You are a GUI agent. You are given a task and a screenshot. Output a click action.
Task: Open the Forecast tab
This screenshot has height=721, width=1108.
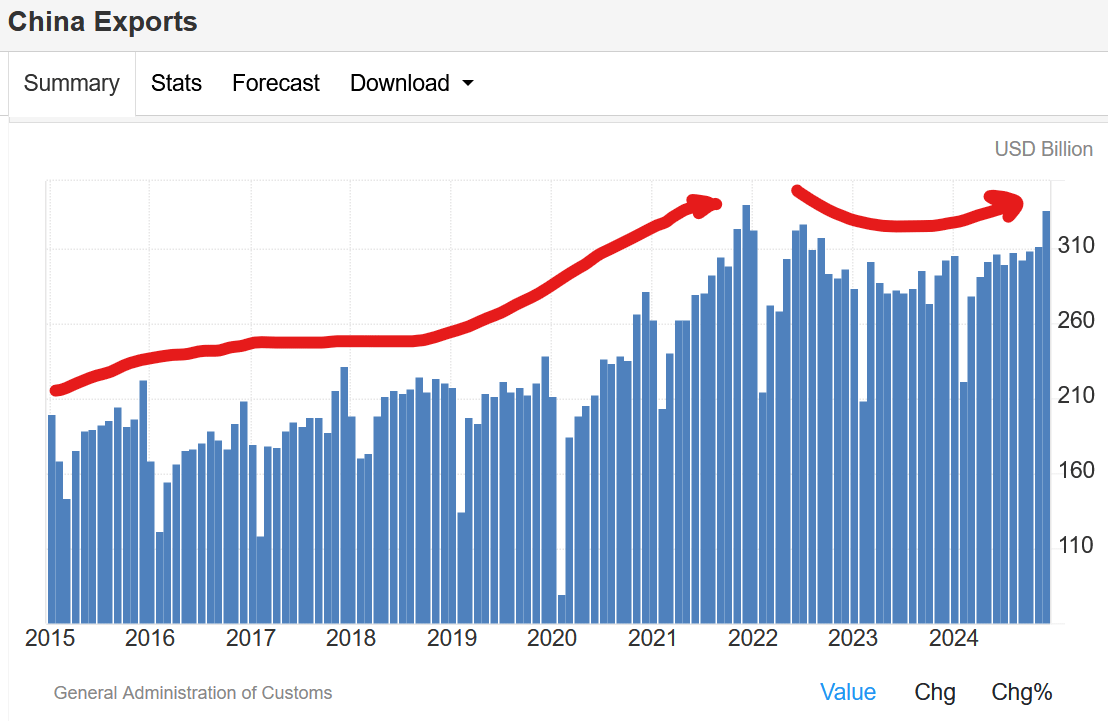point(276,83)
